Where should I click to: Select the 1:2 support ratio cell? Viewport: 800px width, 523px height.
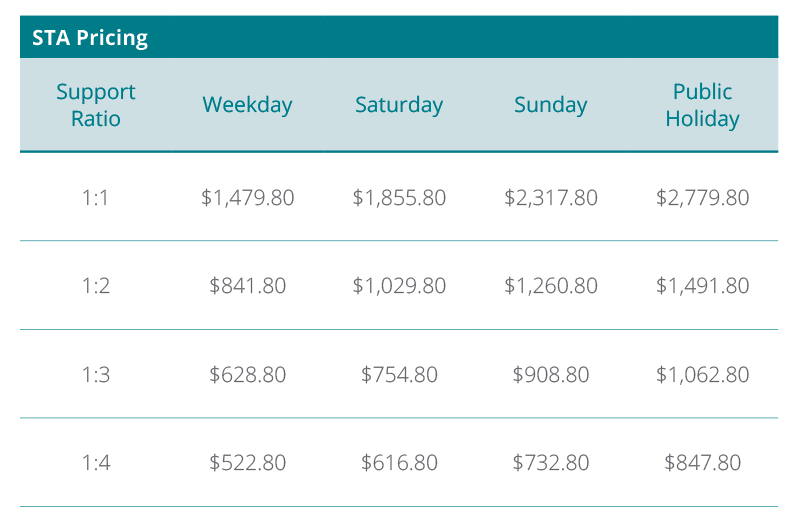point(96,286)
